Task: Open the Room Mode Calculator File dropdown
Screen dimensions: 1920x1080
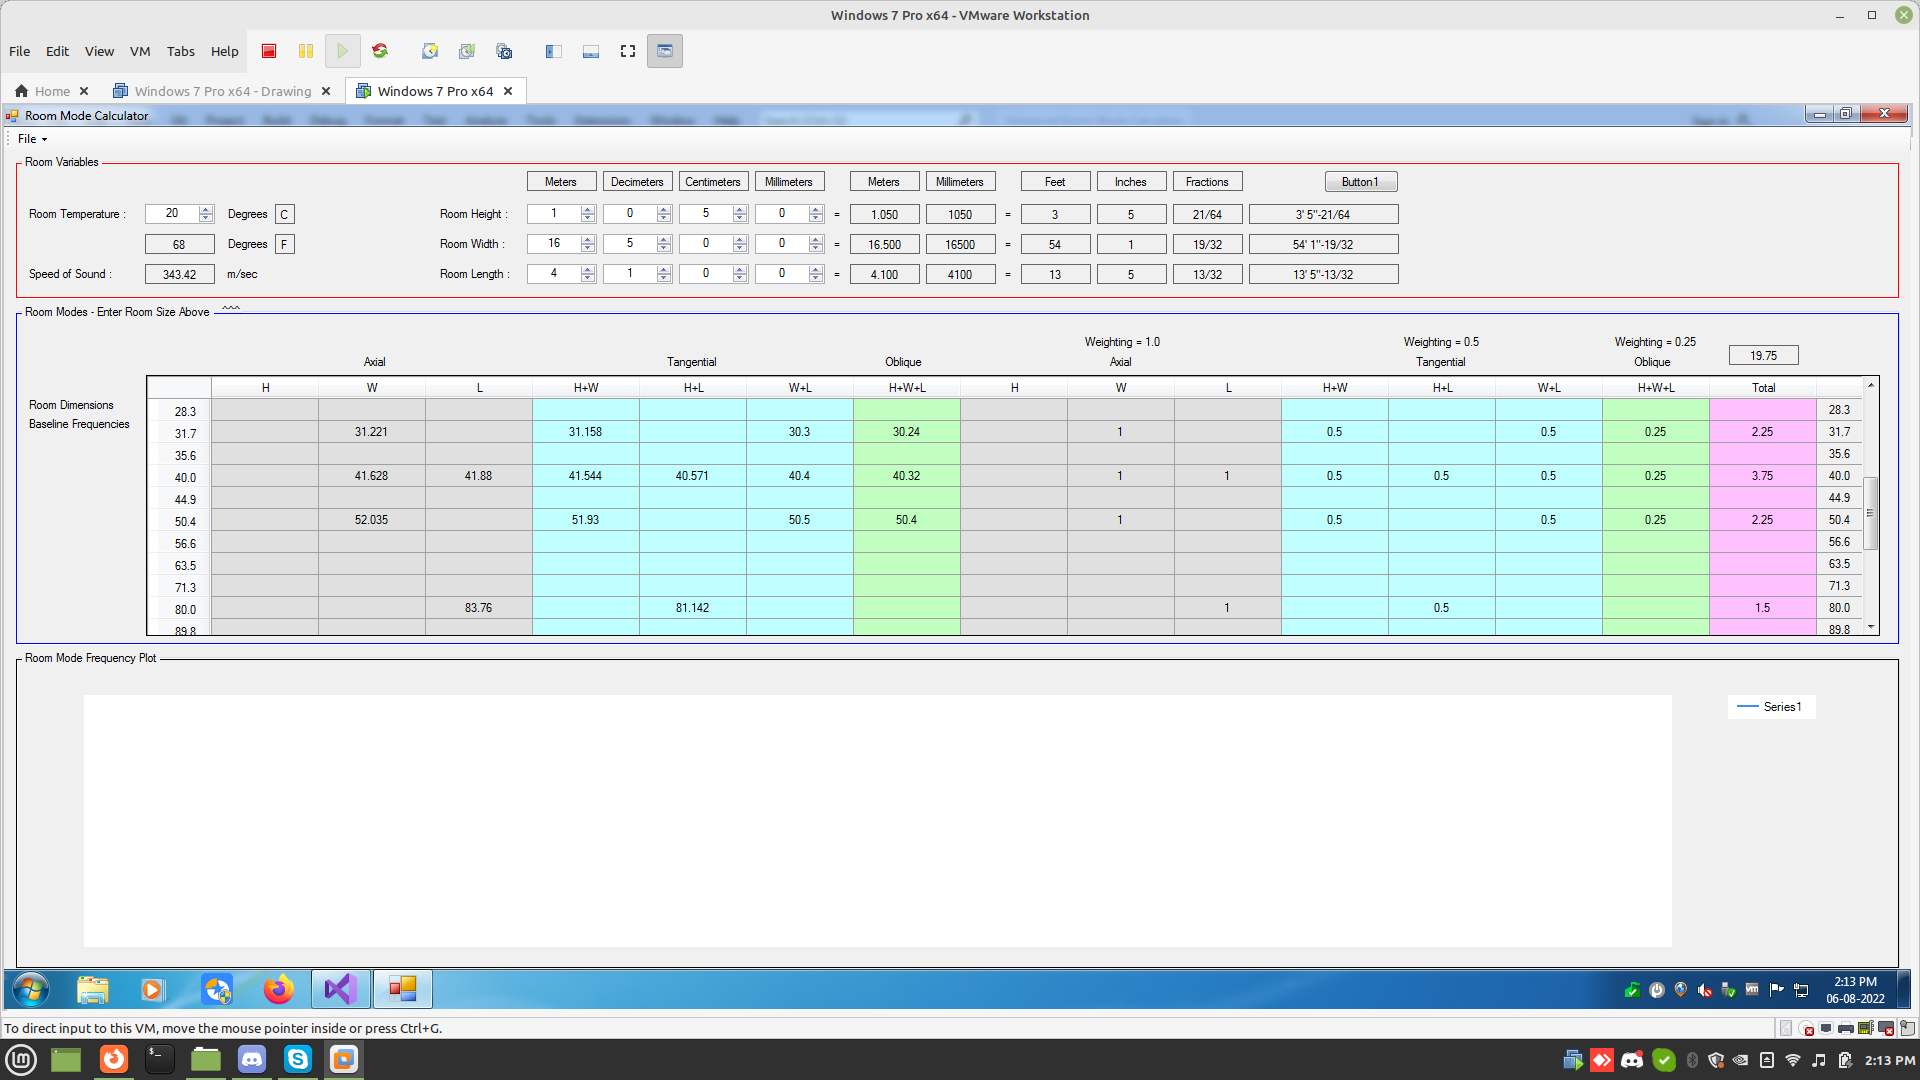Action: point(32,139)
